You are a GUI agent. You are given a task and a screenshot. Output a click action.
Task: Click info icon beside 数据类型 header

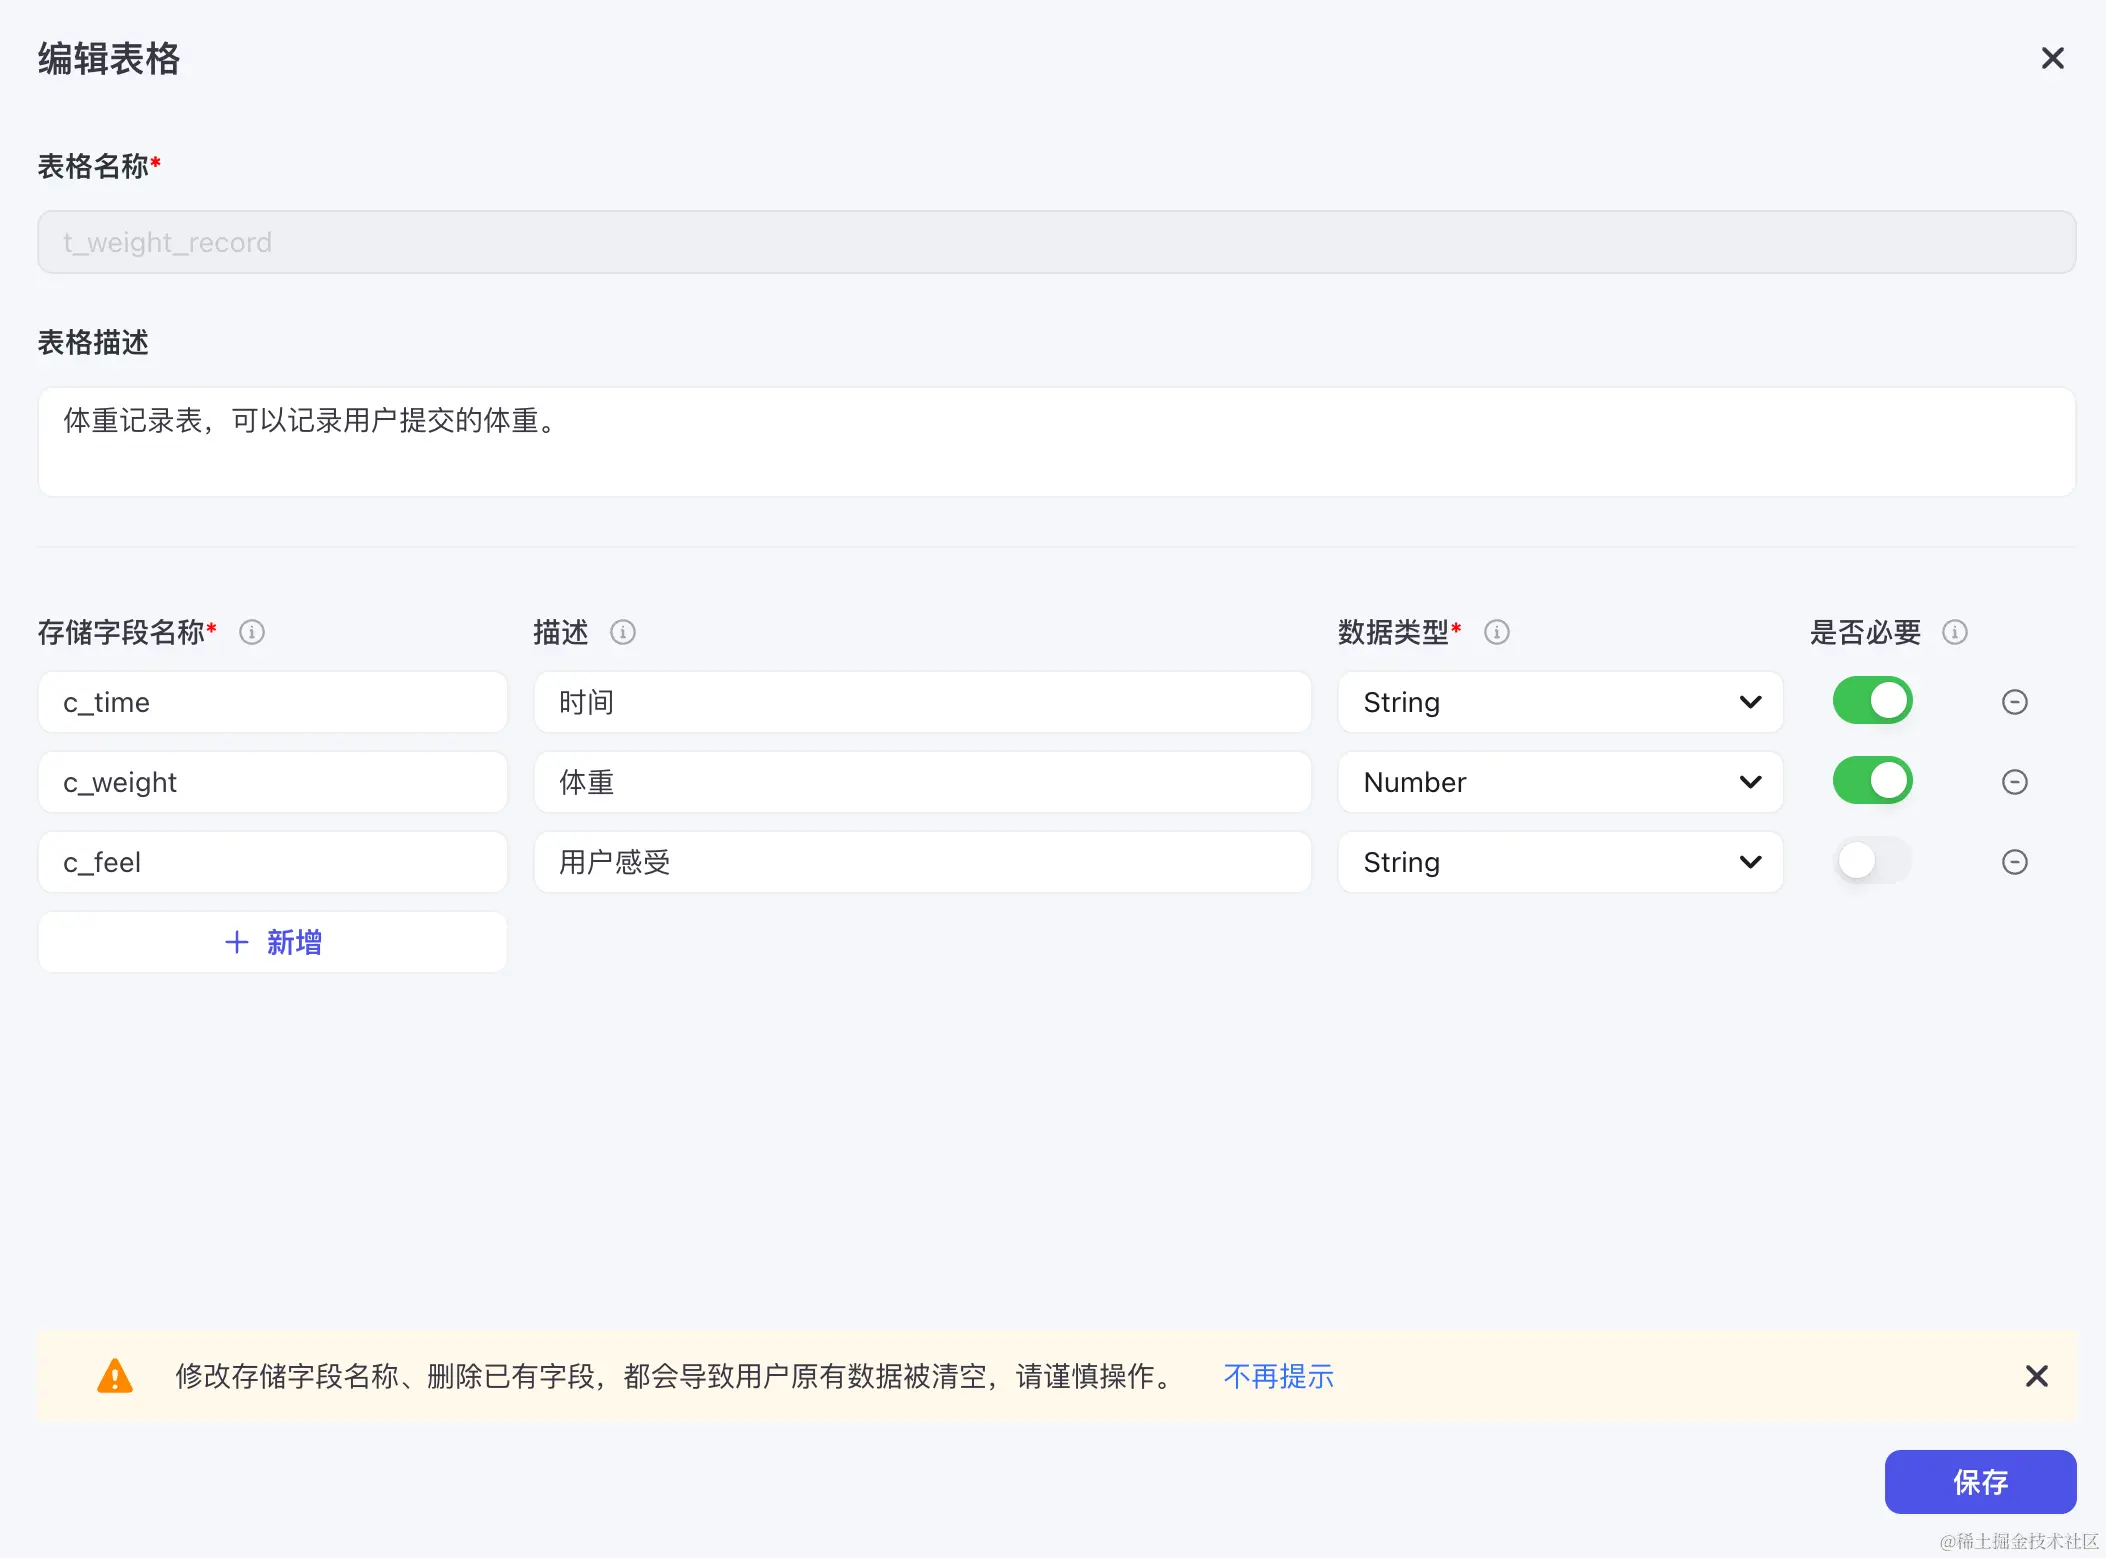1497,632
